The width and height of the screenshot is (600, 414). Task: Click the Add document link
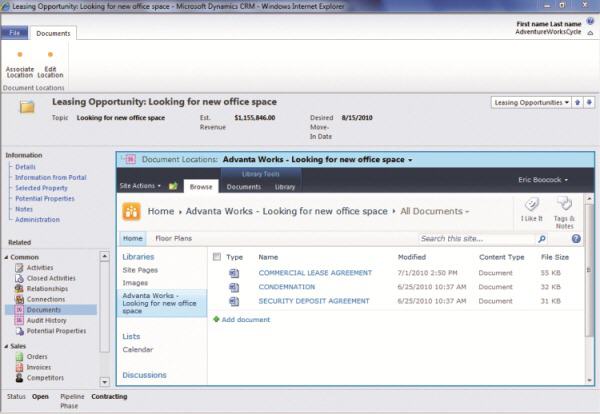[245, 319]
